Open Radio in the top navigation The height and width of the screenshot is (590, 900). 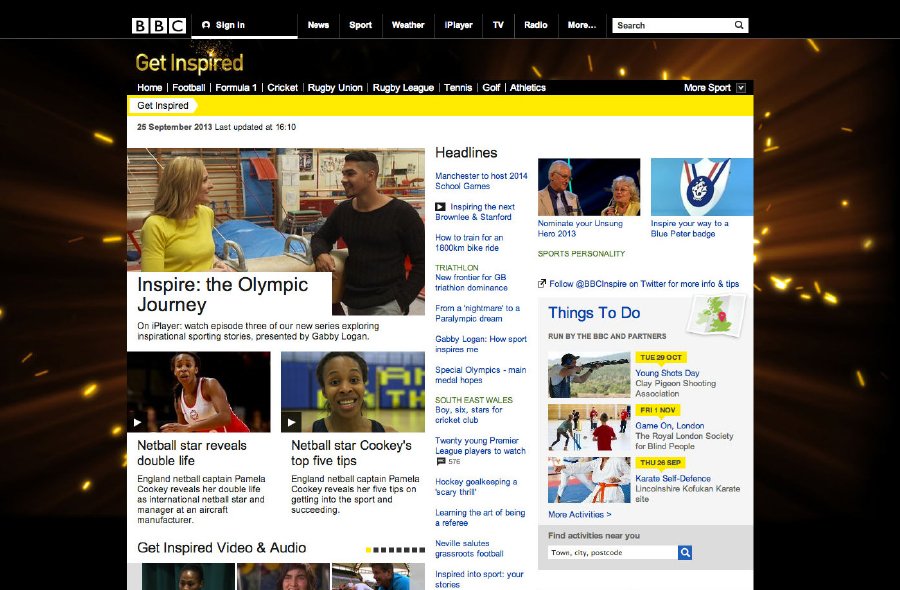point(536,25)
